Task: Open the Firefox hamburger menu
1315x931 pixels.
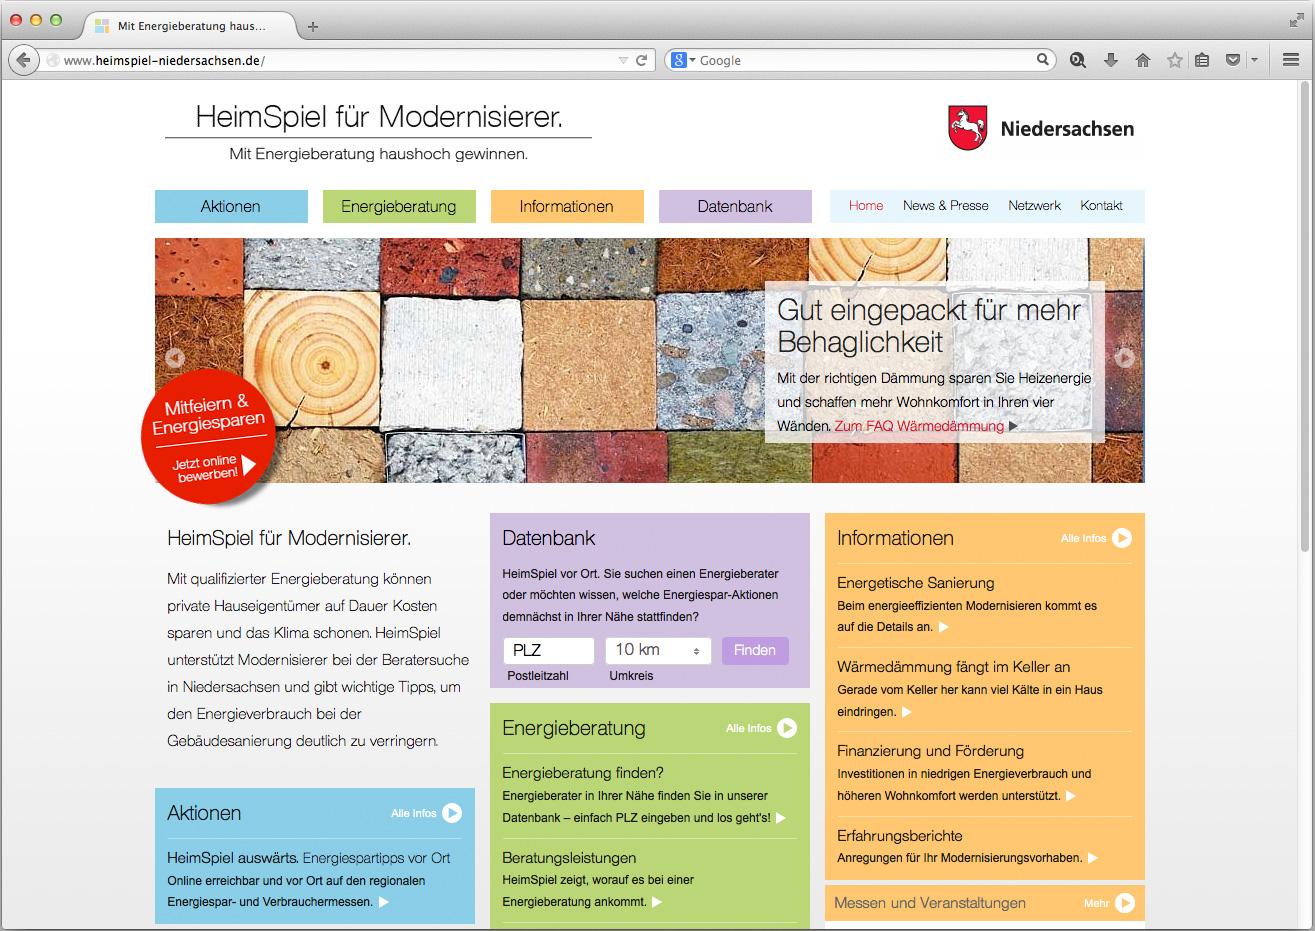Action: point(1291,60)
